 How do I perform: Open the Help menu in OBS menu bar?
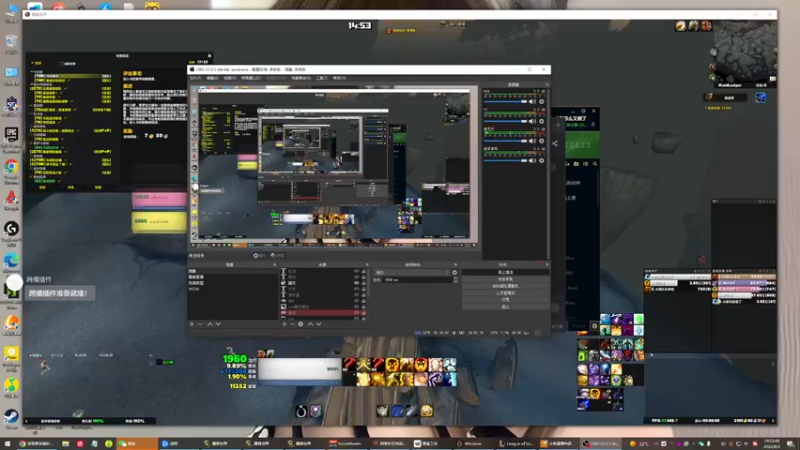[339, 78]
